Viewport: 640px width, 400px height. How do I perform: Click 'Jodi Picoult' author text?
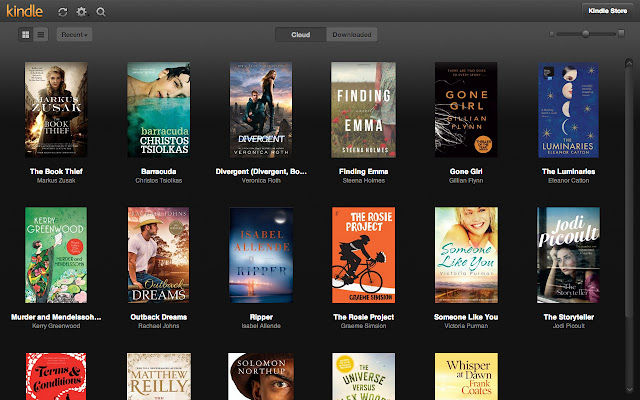[569, 326]
